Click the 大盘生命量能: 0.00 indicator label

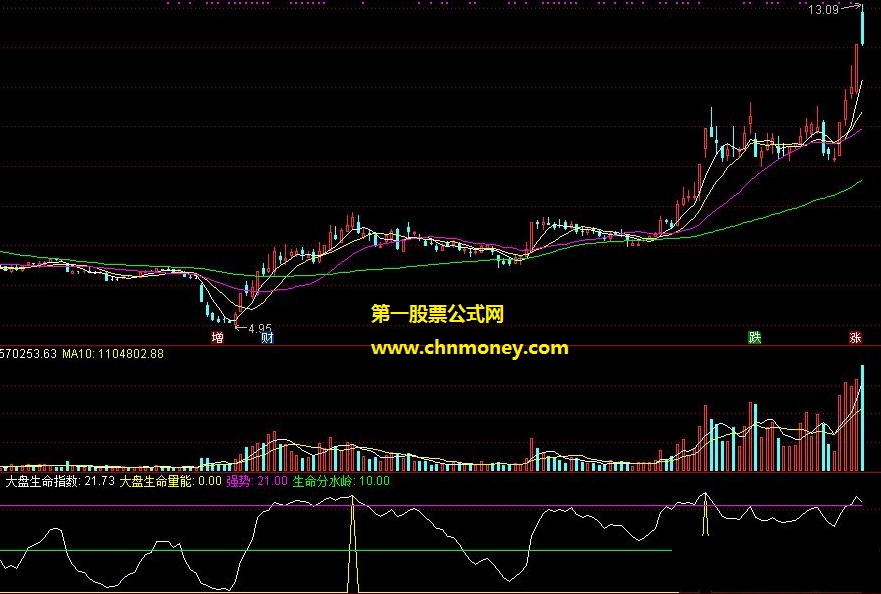point(171,481)
